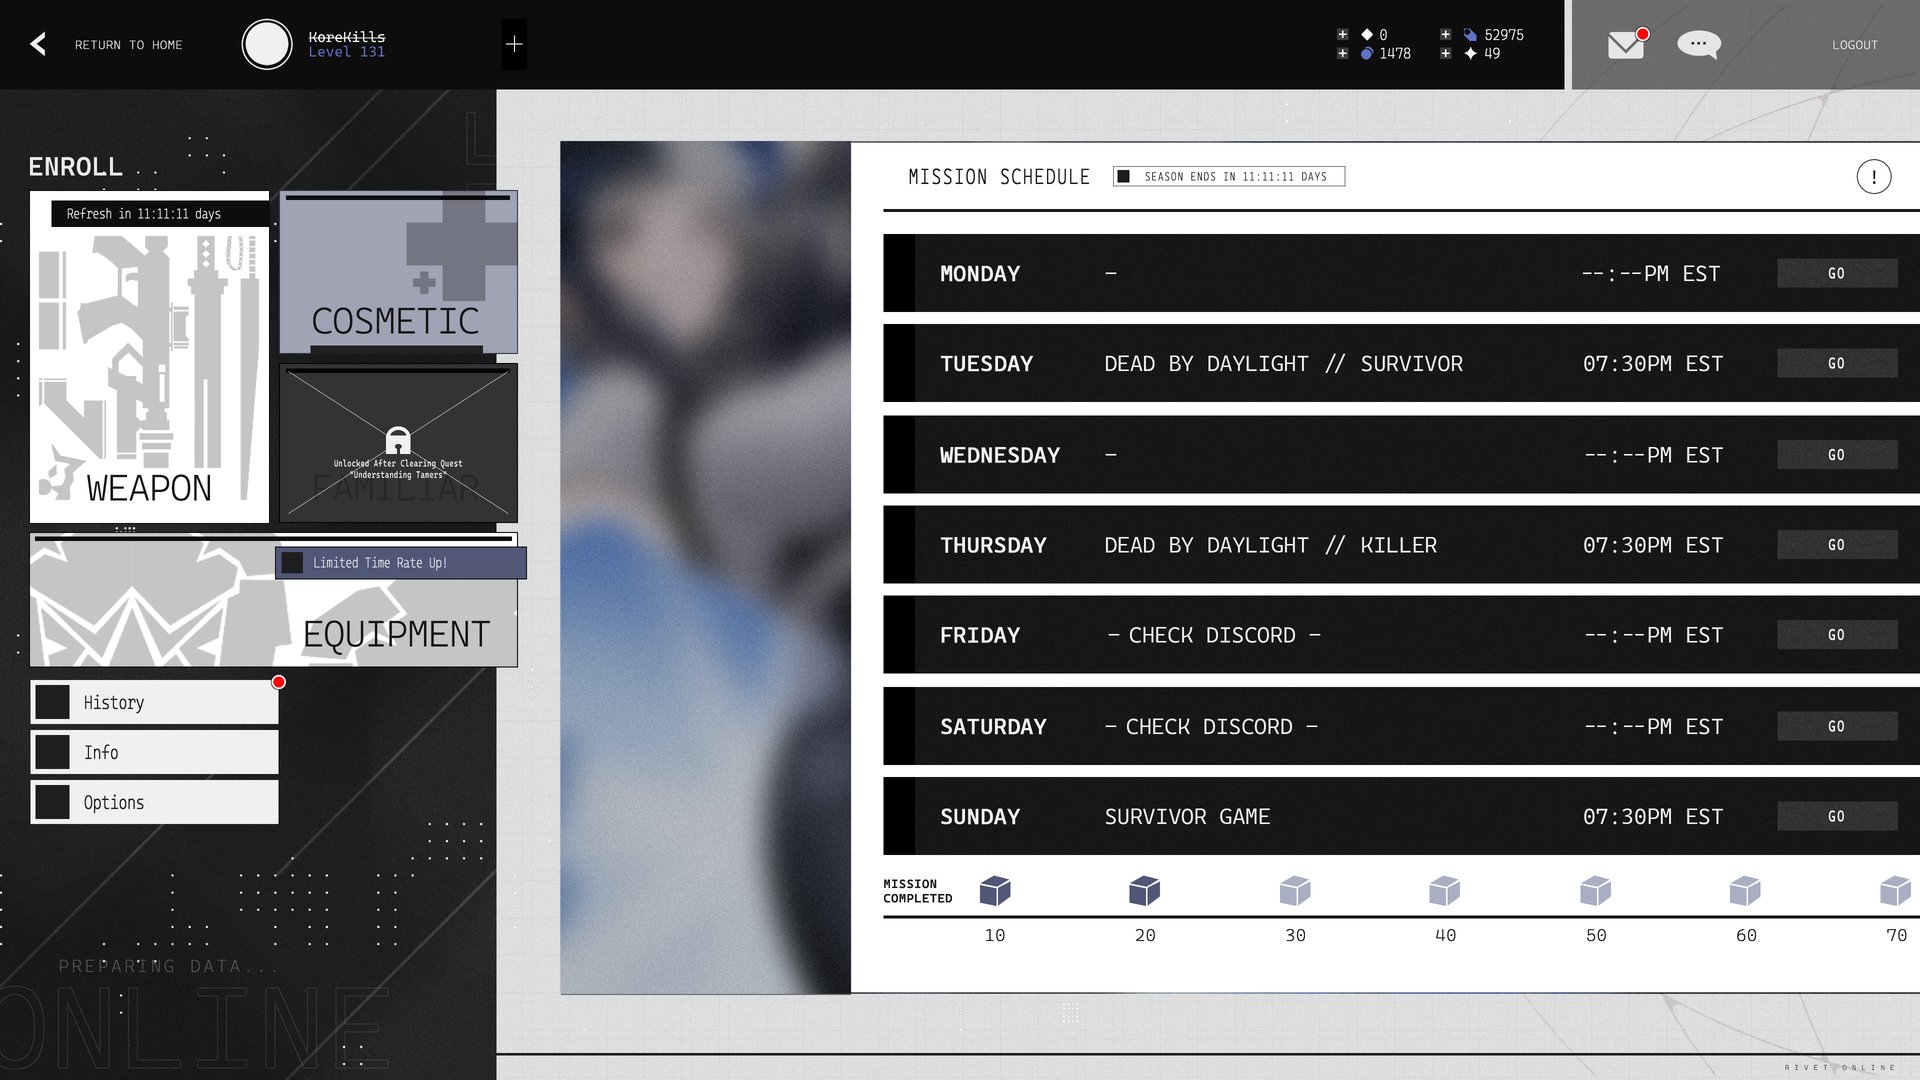Image resolution: width=1920 pixels, height=1080 pixels.
Task: Click the Sunday 07:30PM EST time
Action: click(x=1653, y=817)
